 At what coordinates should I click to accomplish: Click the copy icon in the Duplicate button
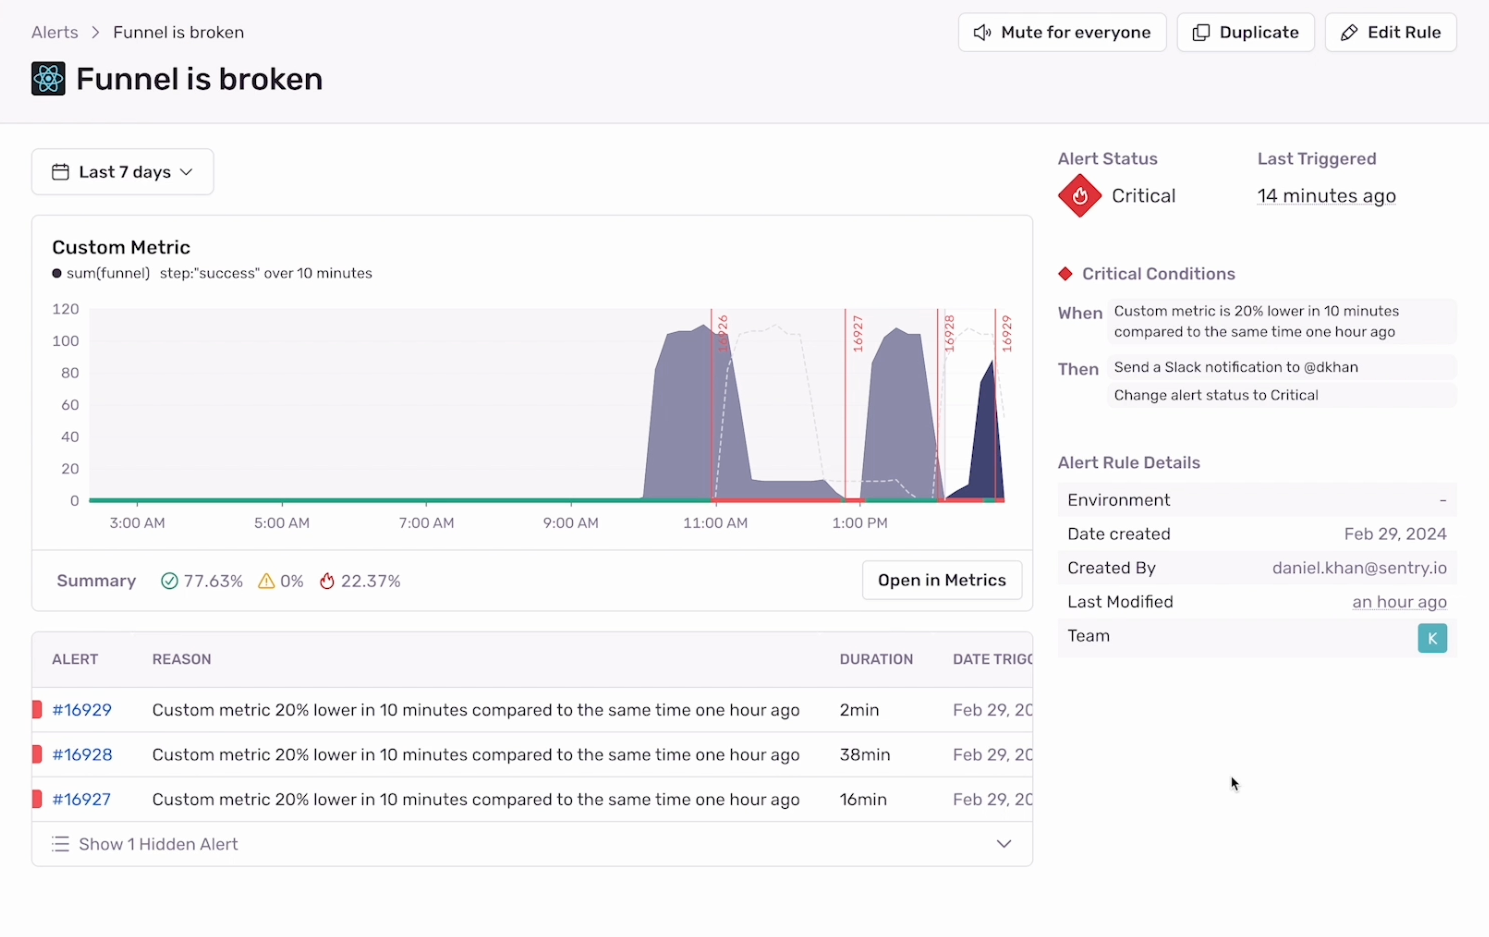[1201, 33]
